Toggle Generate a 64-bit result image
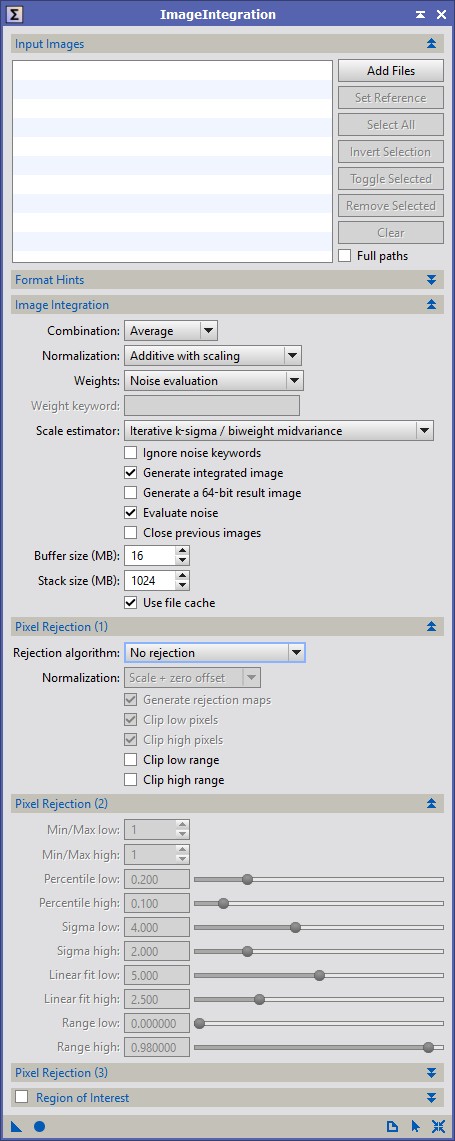 tap(130, 493)
